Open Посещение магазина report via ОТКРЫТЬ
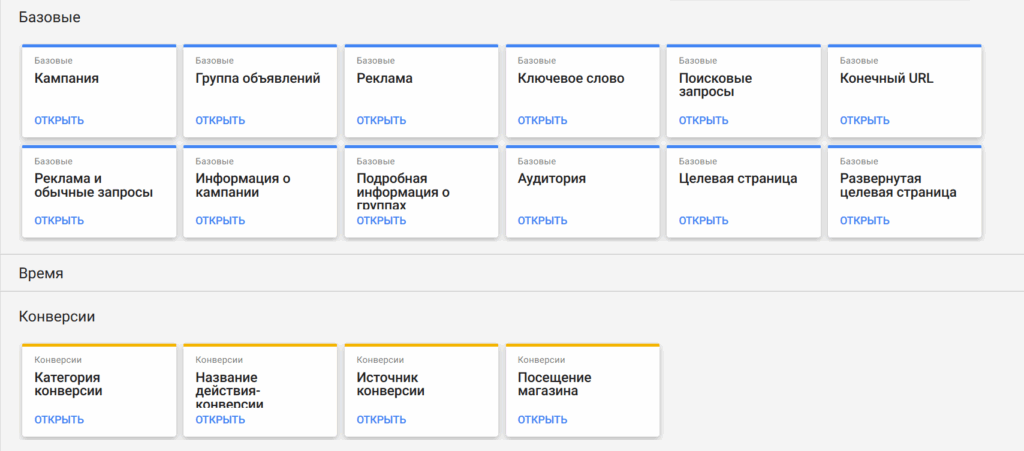 542,420
